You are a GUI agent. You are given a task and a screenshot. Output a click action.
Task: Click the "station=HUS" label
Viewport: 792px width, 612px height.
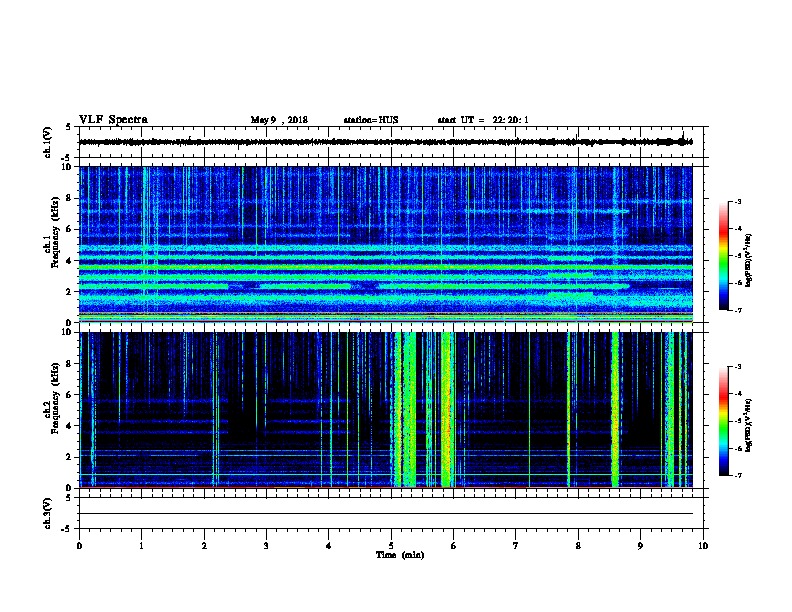(371, 120)
